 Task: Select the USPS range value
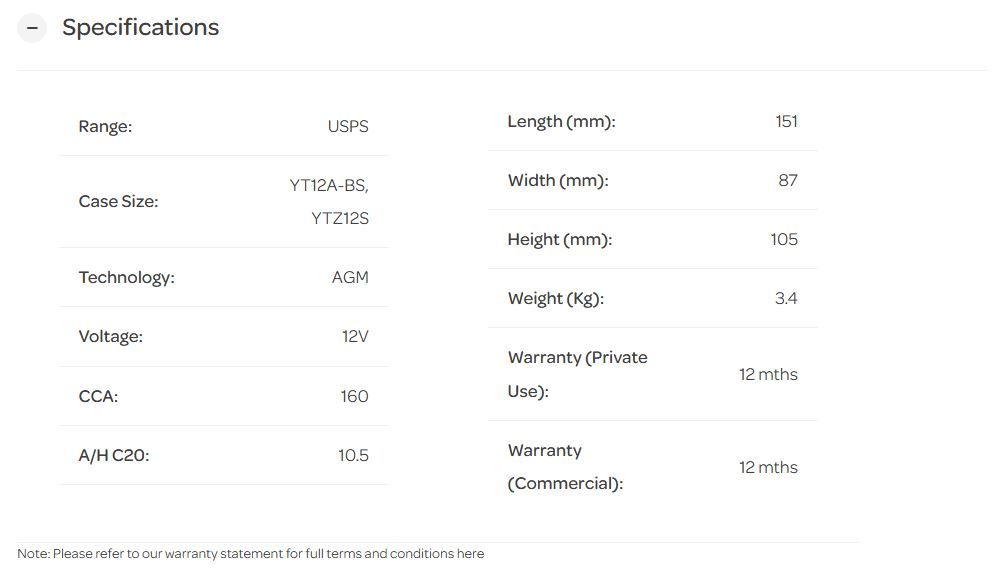(348, 126)
